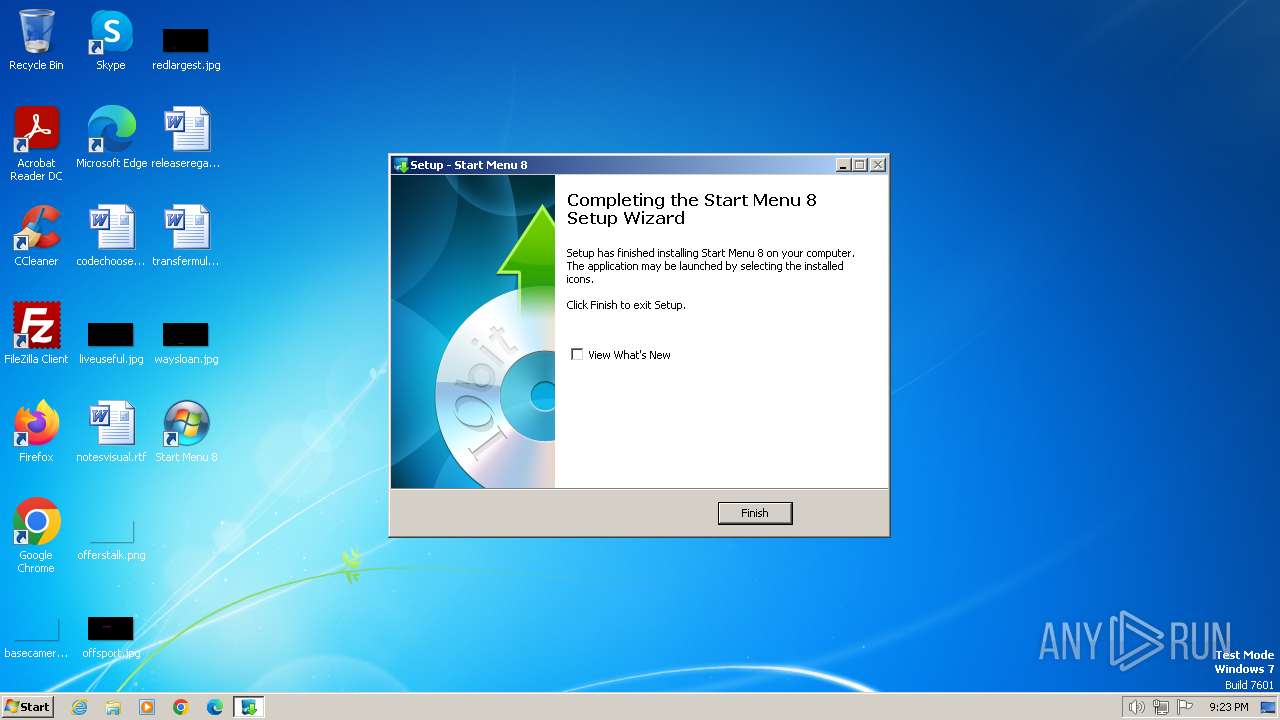The width and height of the screenshot is (1280, 720).
Task: Launch FileZilla Client desktop shortcut
Action: point(36,334)
